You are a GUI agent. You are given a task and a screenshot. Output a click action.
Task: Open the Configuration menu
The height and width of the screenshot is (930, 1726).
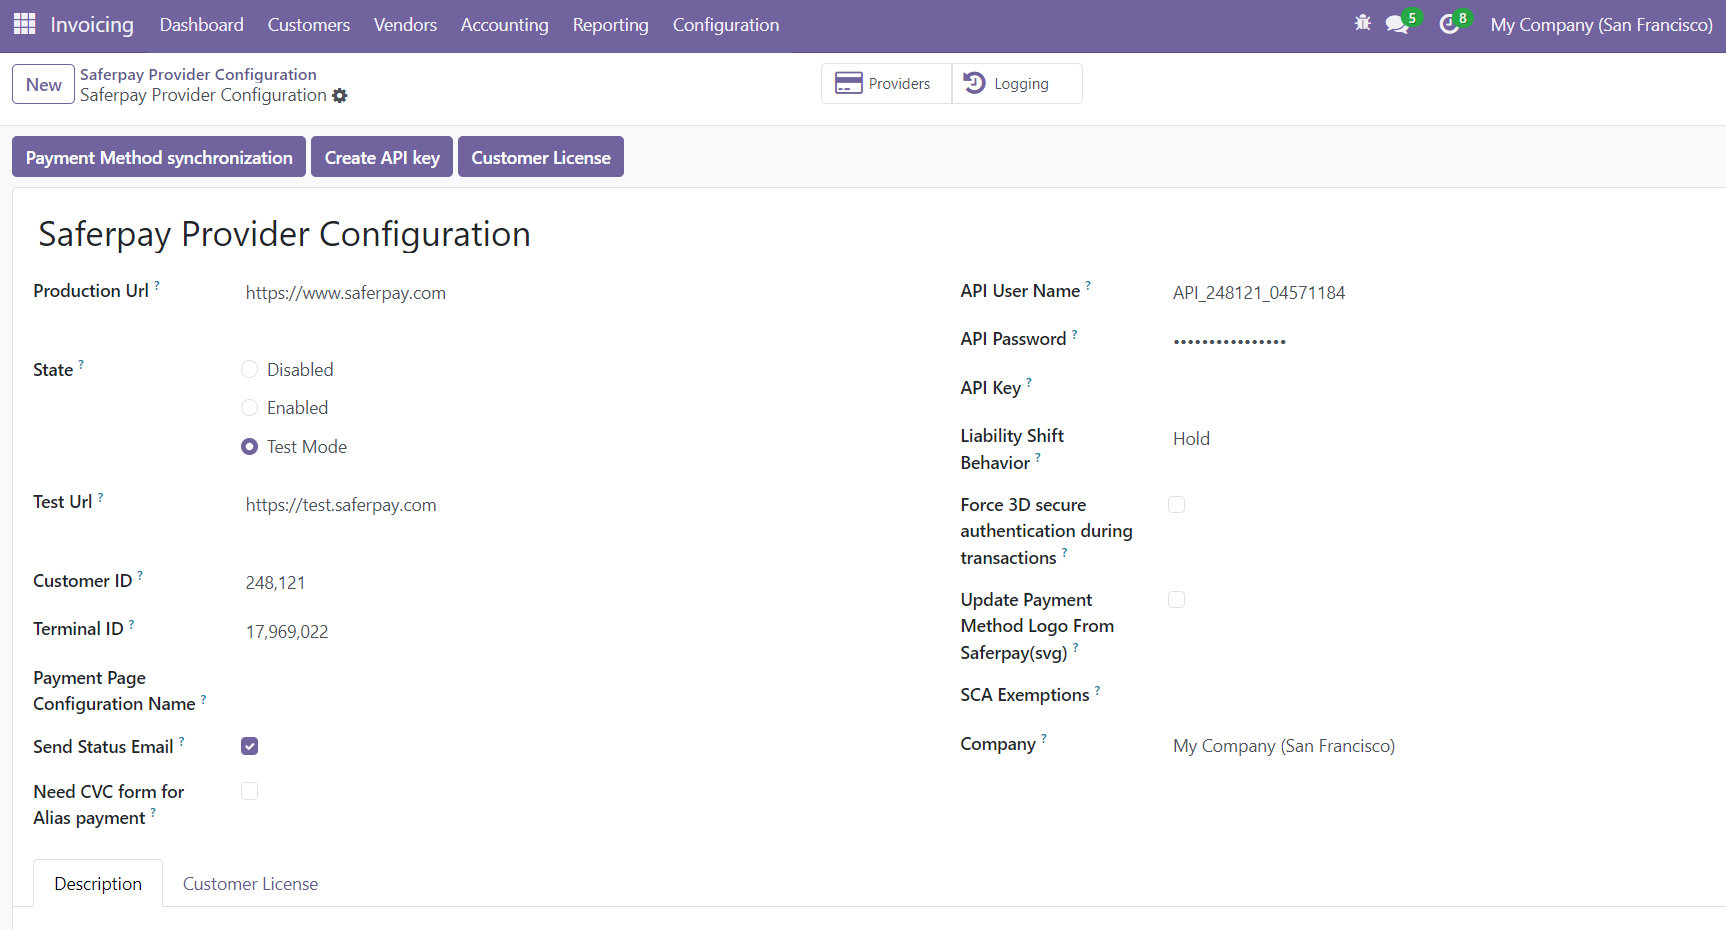pos(725,25)
